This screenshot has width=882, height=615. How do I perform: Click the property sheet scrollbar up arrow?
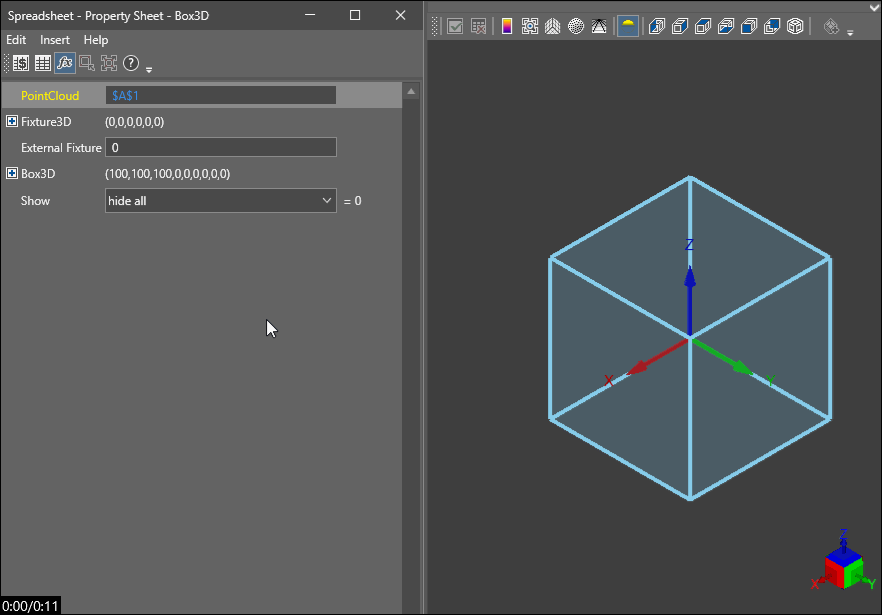tap(411, 92)
